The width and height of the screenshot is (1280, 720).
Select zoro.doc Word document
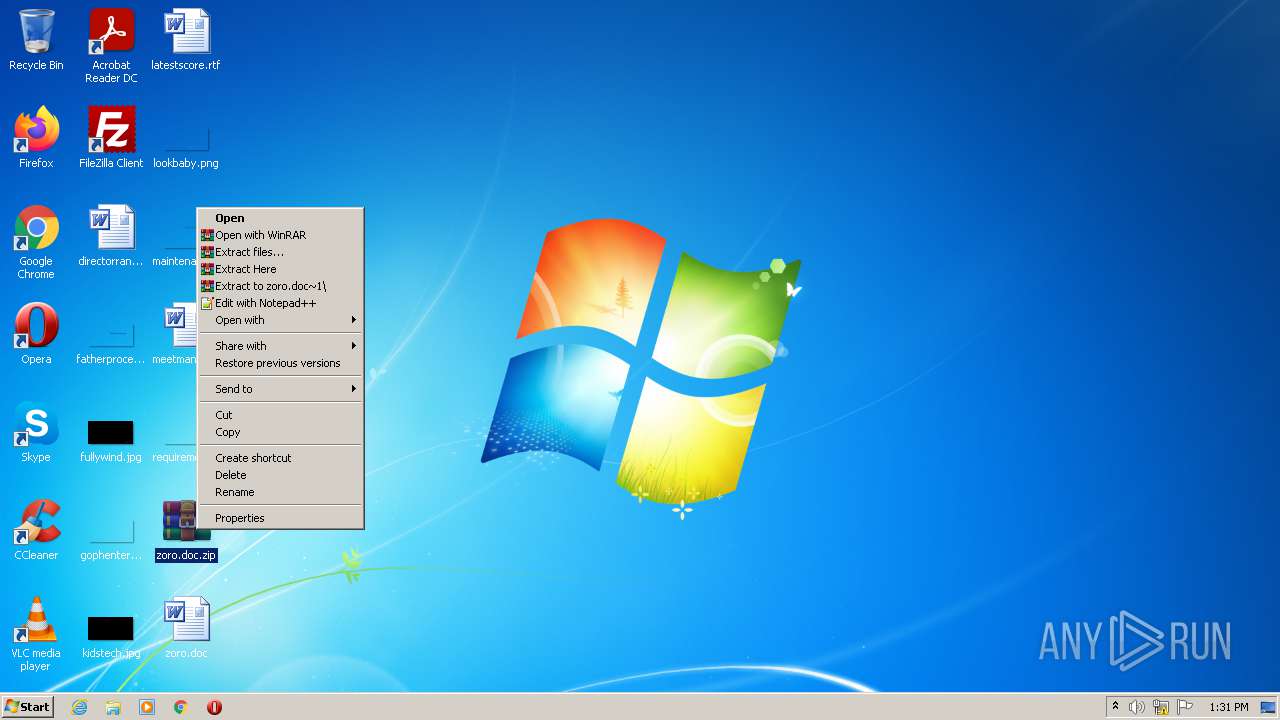pyautogui.click(x=186, y=627)
